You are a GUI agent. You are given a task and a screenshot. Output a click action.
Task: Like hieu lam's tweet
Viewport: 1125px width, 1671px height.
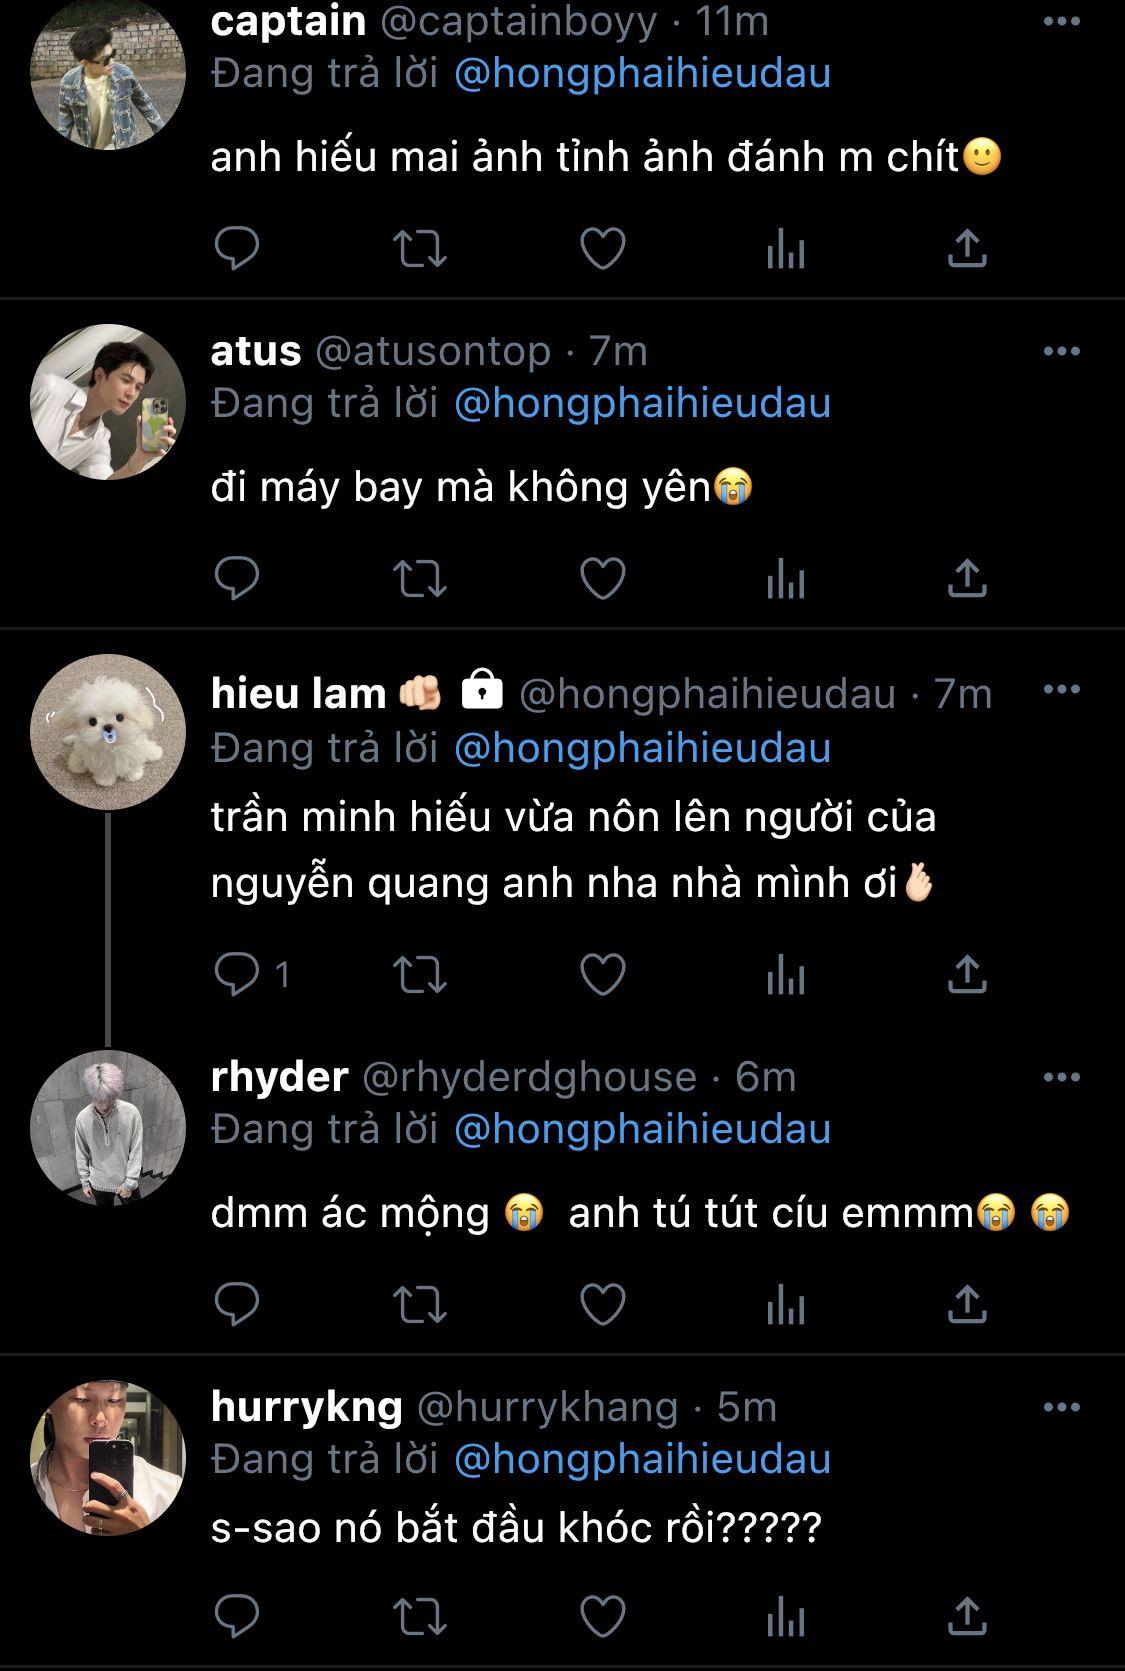(x=603, y=974)
